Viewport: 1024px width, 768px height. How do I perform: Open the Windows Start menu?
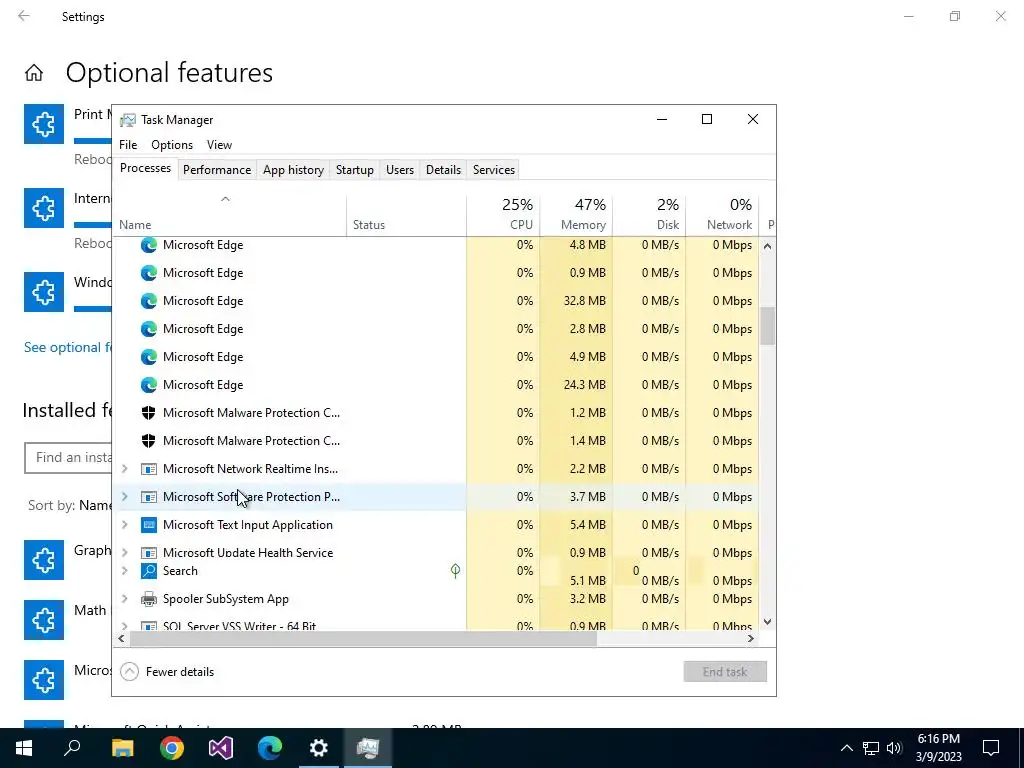pos(24,748)
